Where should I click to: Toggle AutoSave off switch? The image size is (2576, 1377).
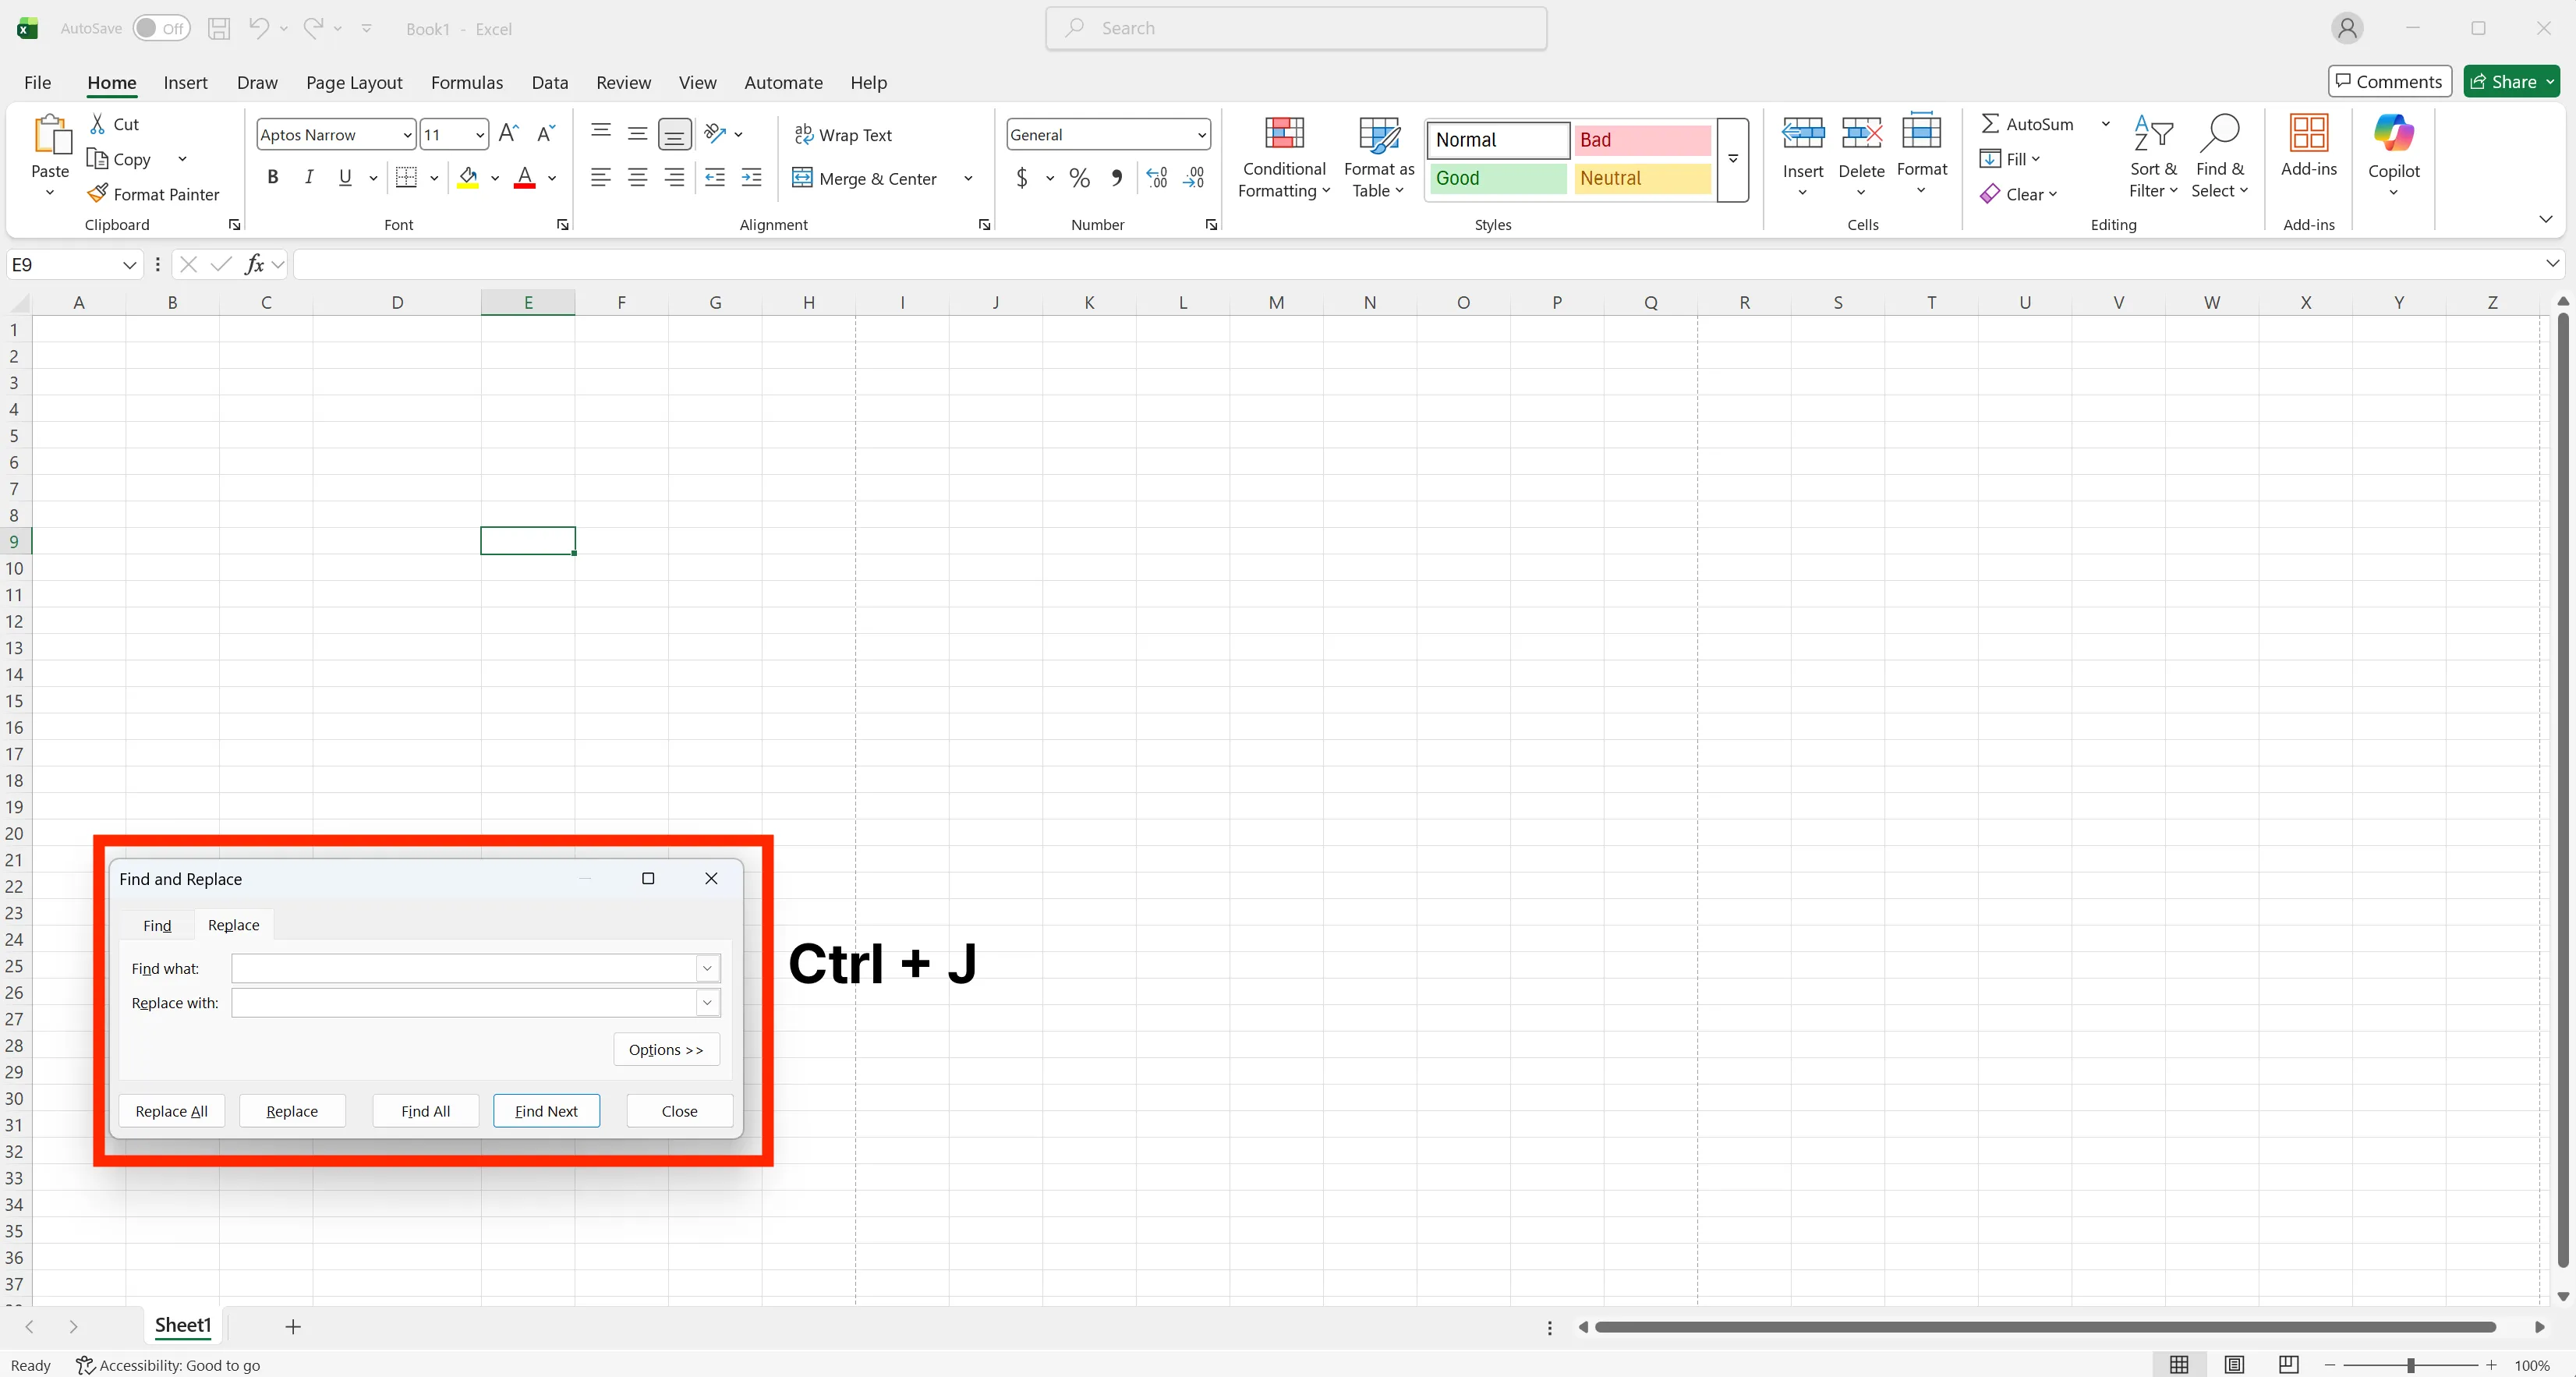tap(160, 28)
